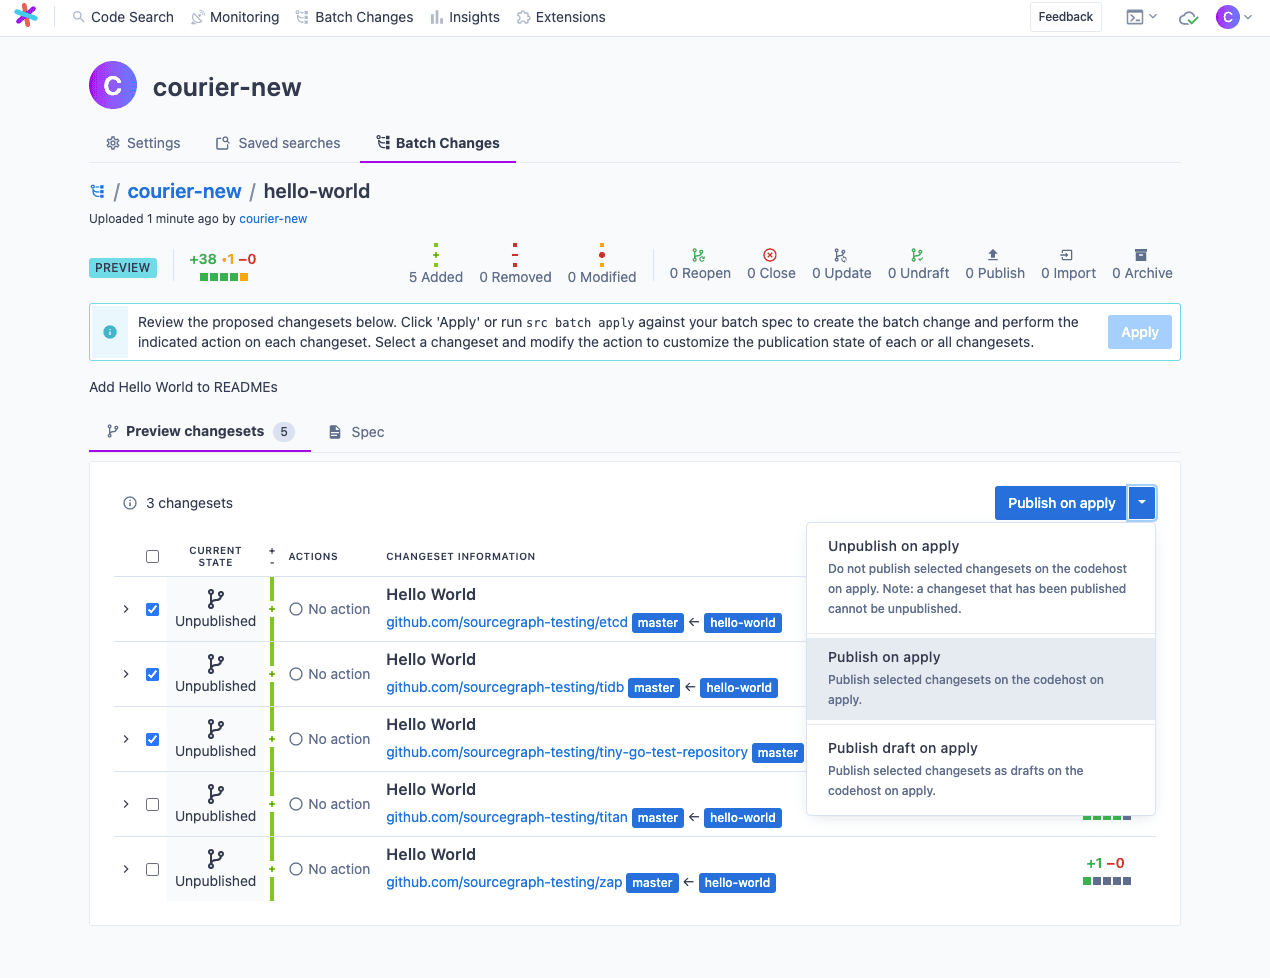Viewport: 1270px width, 978px height.
Task: Click the Unpublished branch icon in titan row
Action: pos(216,793)
